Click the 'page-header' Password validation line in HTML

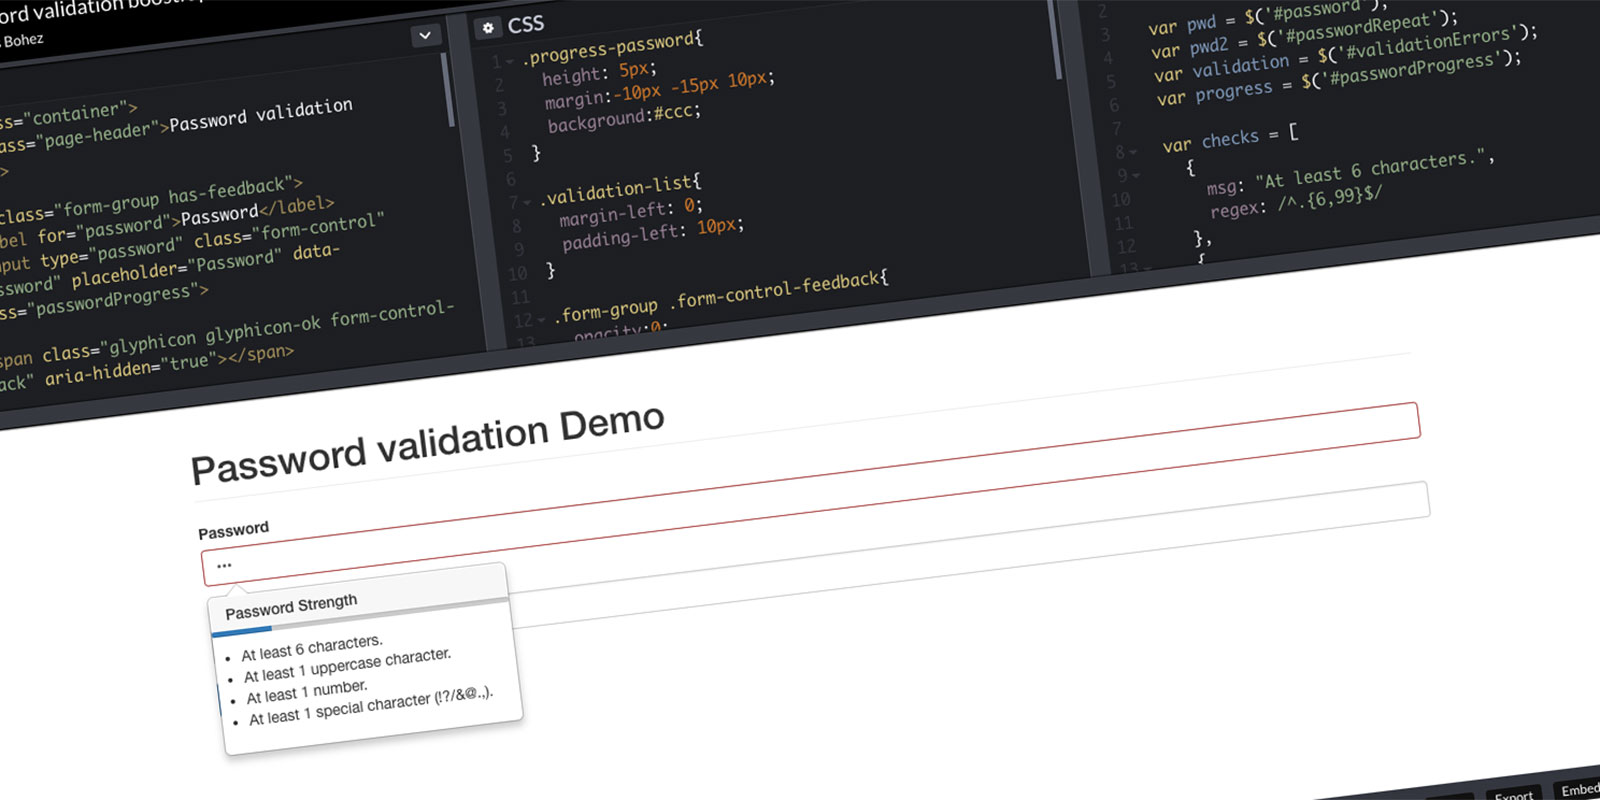[x=176, y=126]
